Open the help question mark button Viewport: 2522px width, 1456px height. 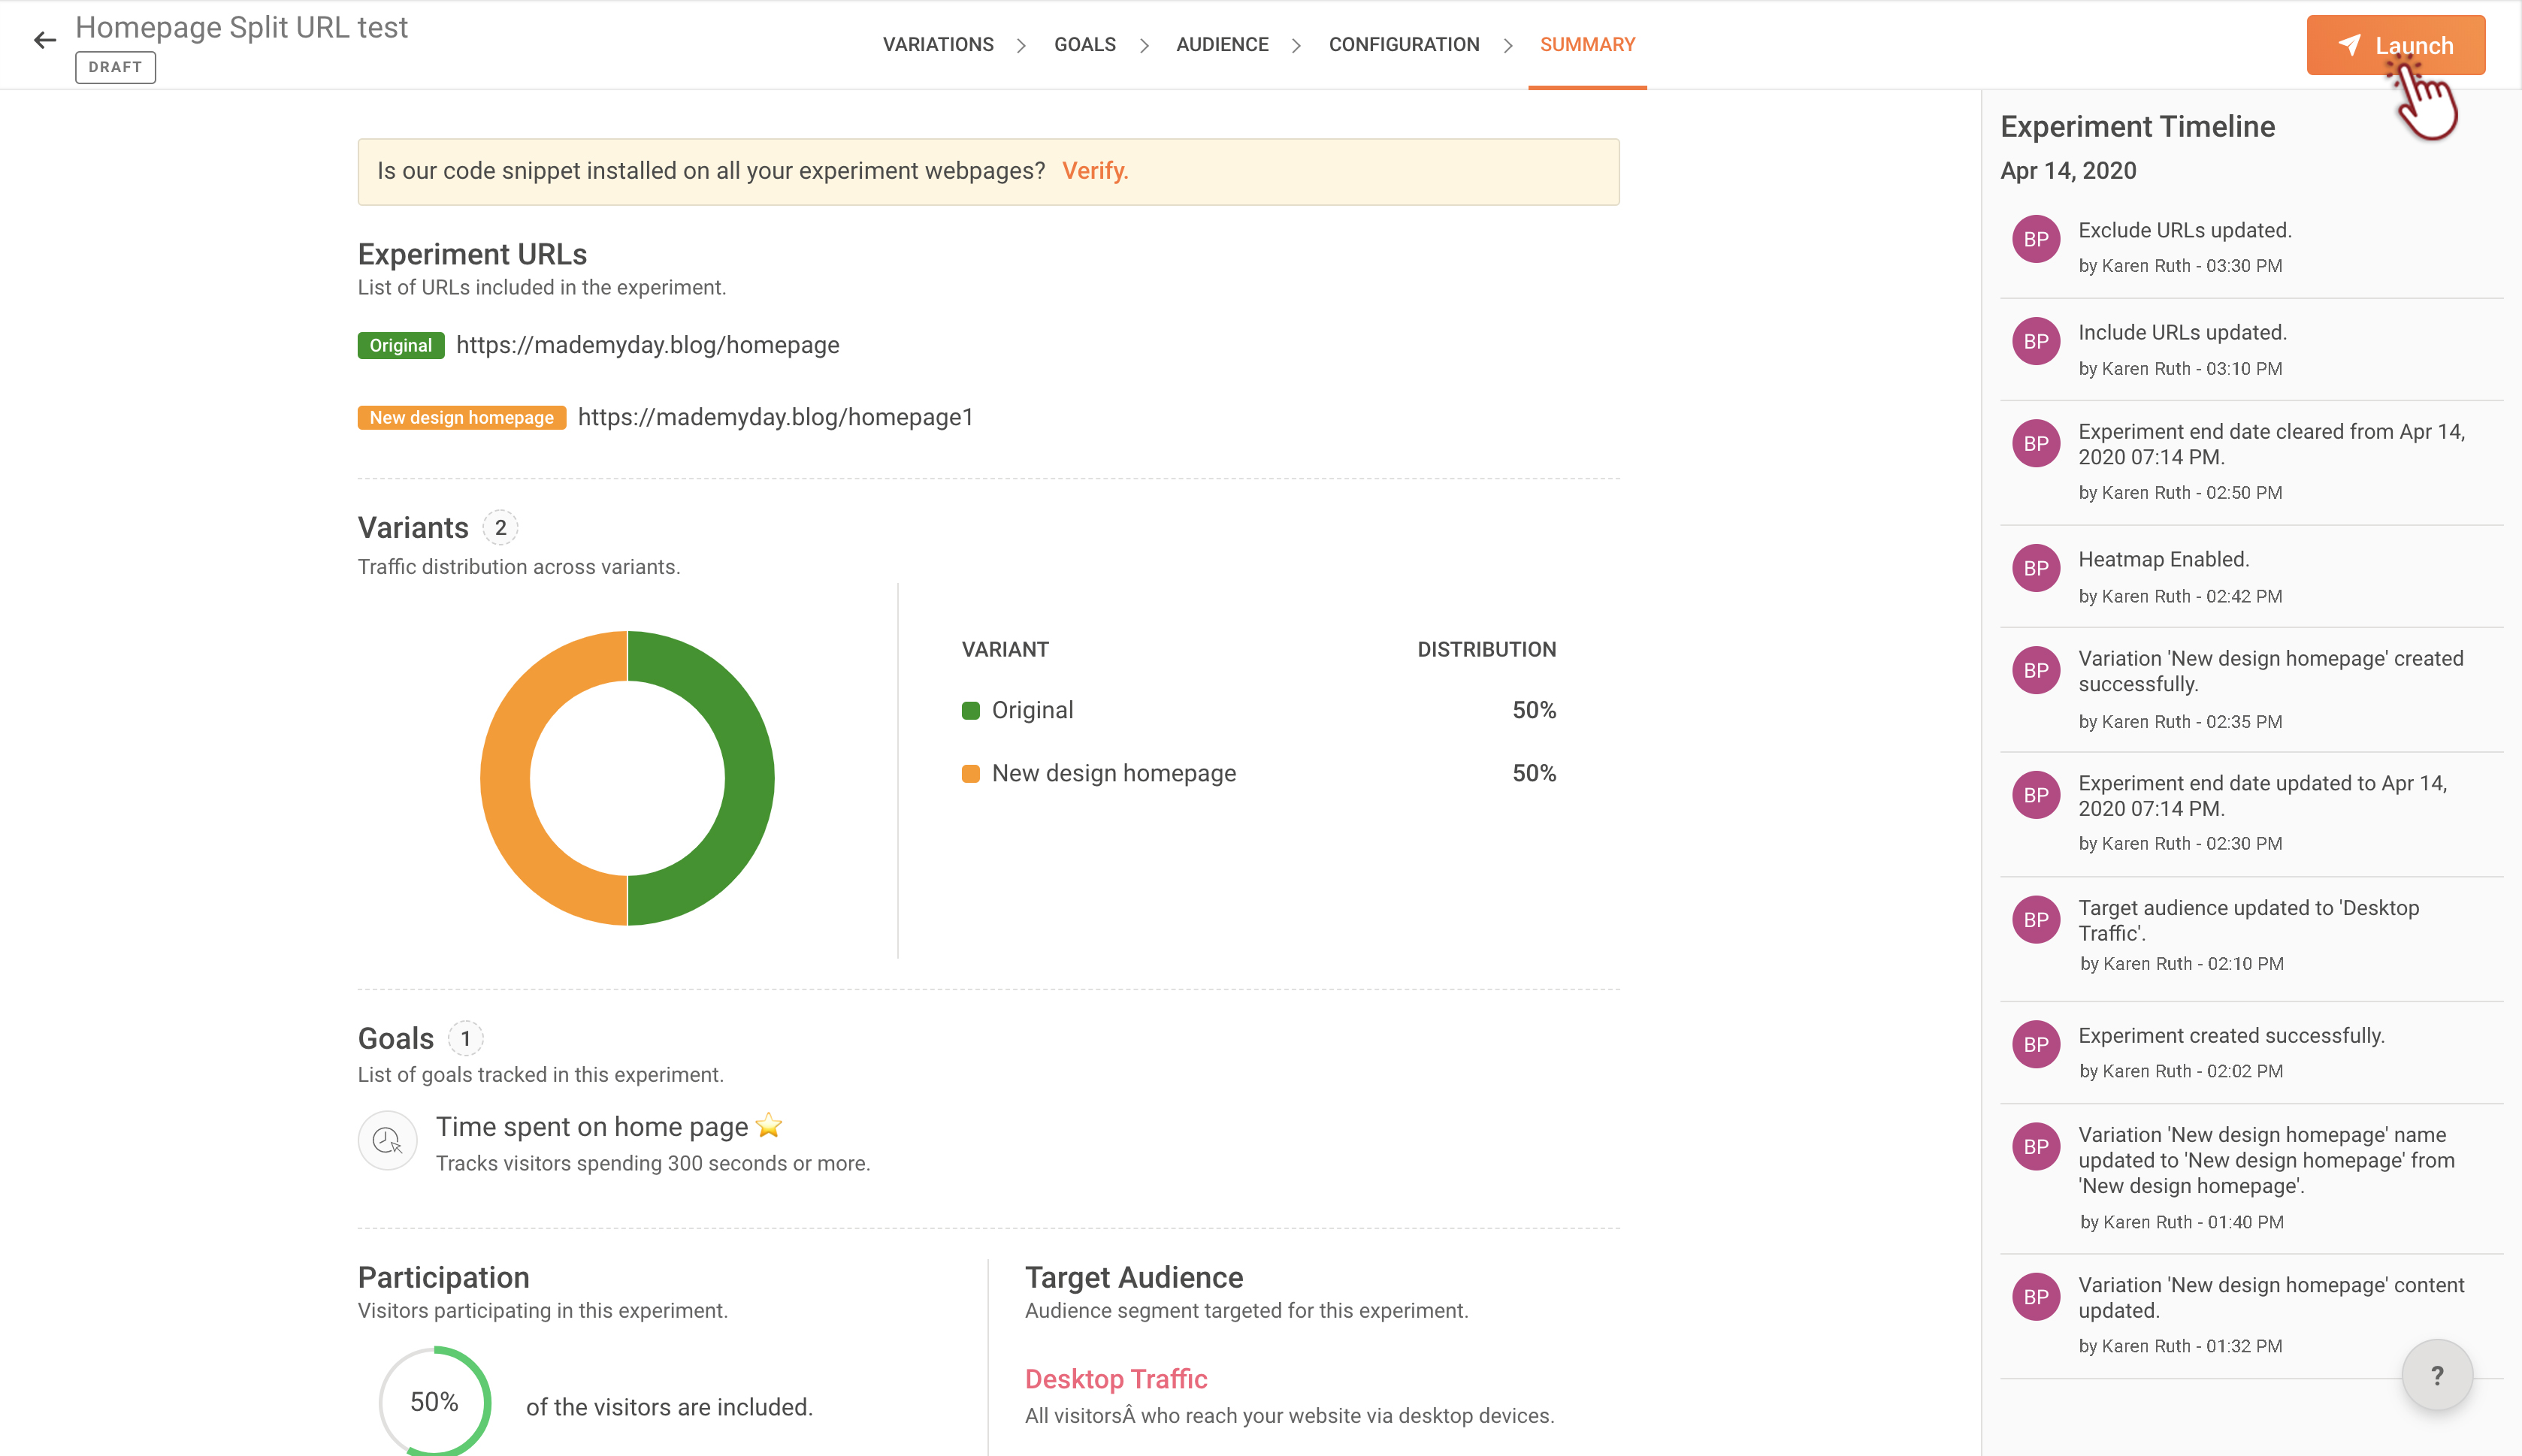(x=2437, y=1376)
